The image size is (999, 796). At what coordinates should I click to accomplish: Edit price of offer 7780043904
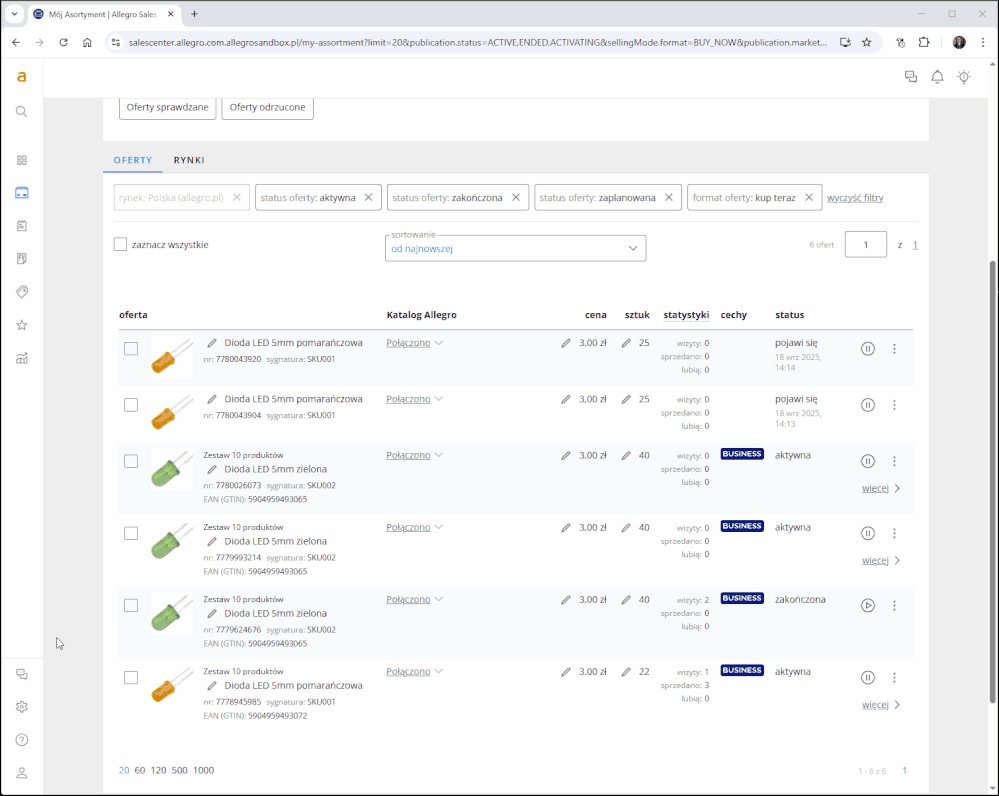coord(566,400)
